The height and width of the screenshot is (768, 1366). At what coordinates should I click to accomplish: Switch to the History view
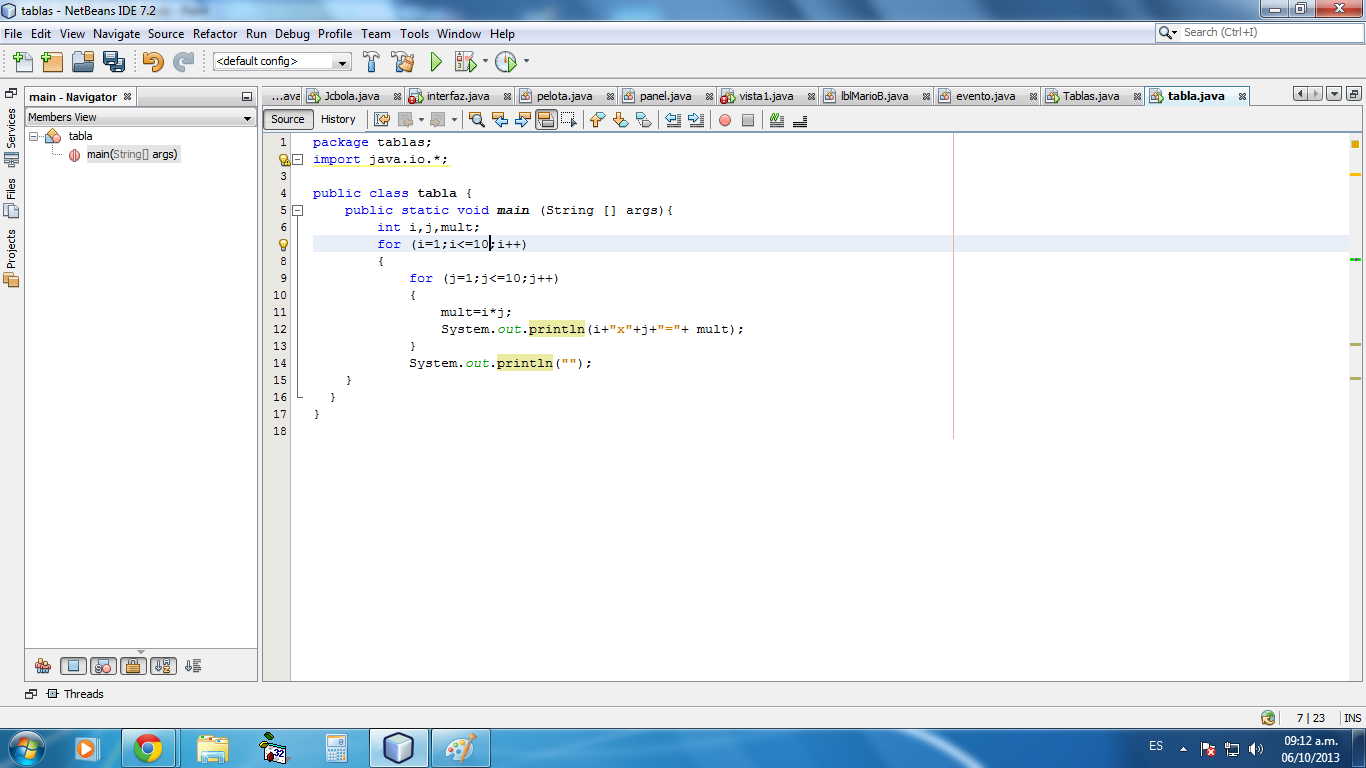pos(339,119)
